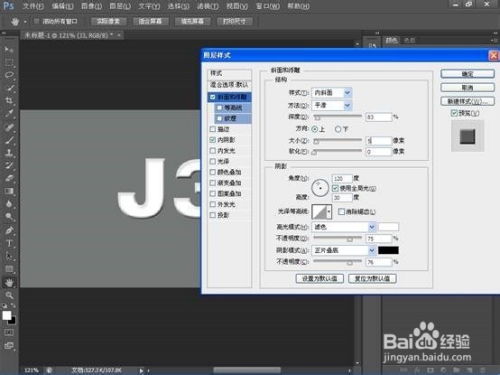500x375 pixels.
Task: Click the gloss contour thumbnail
Action: click(x=320, y=212)
